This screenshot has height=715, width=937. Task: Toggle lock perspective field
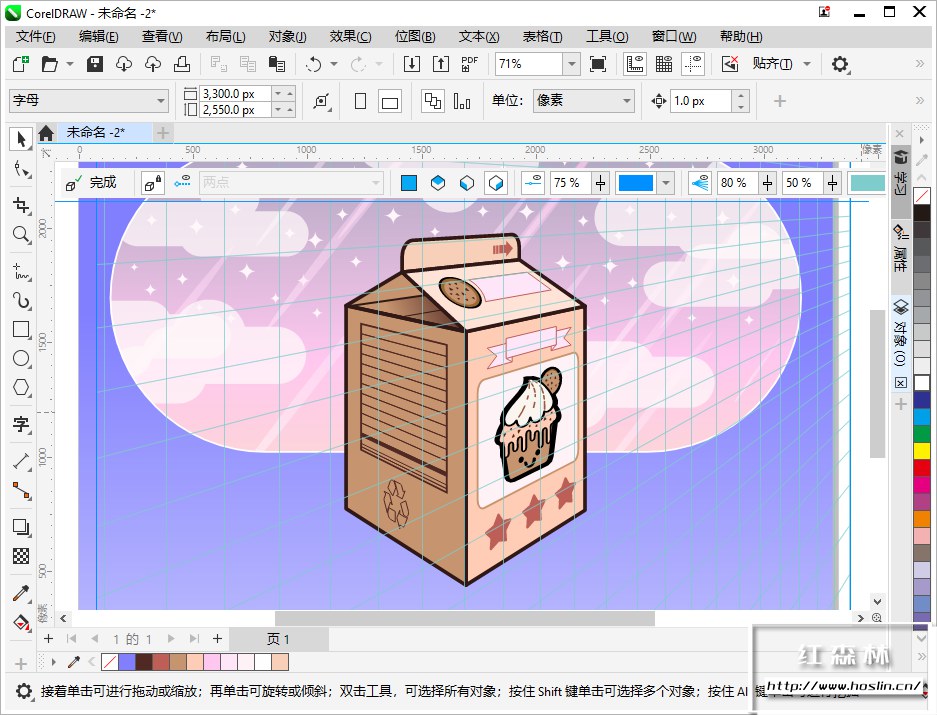[x=153, y=183]
